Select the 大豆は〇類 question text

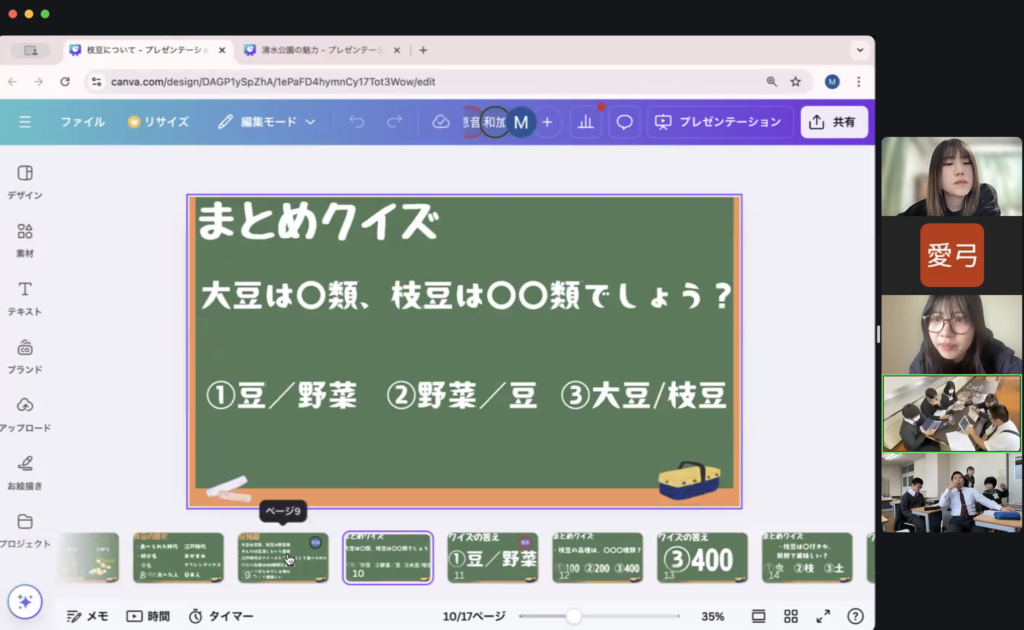(466, 296)
